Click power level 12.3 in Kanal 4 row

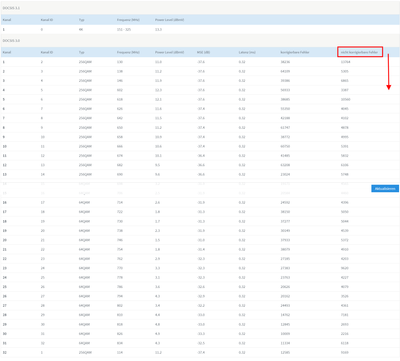click(158, 90)
